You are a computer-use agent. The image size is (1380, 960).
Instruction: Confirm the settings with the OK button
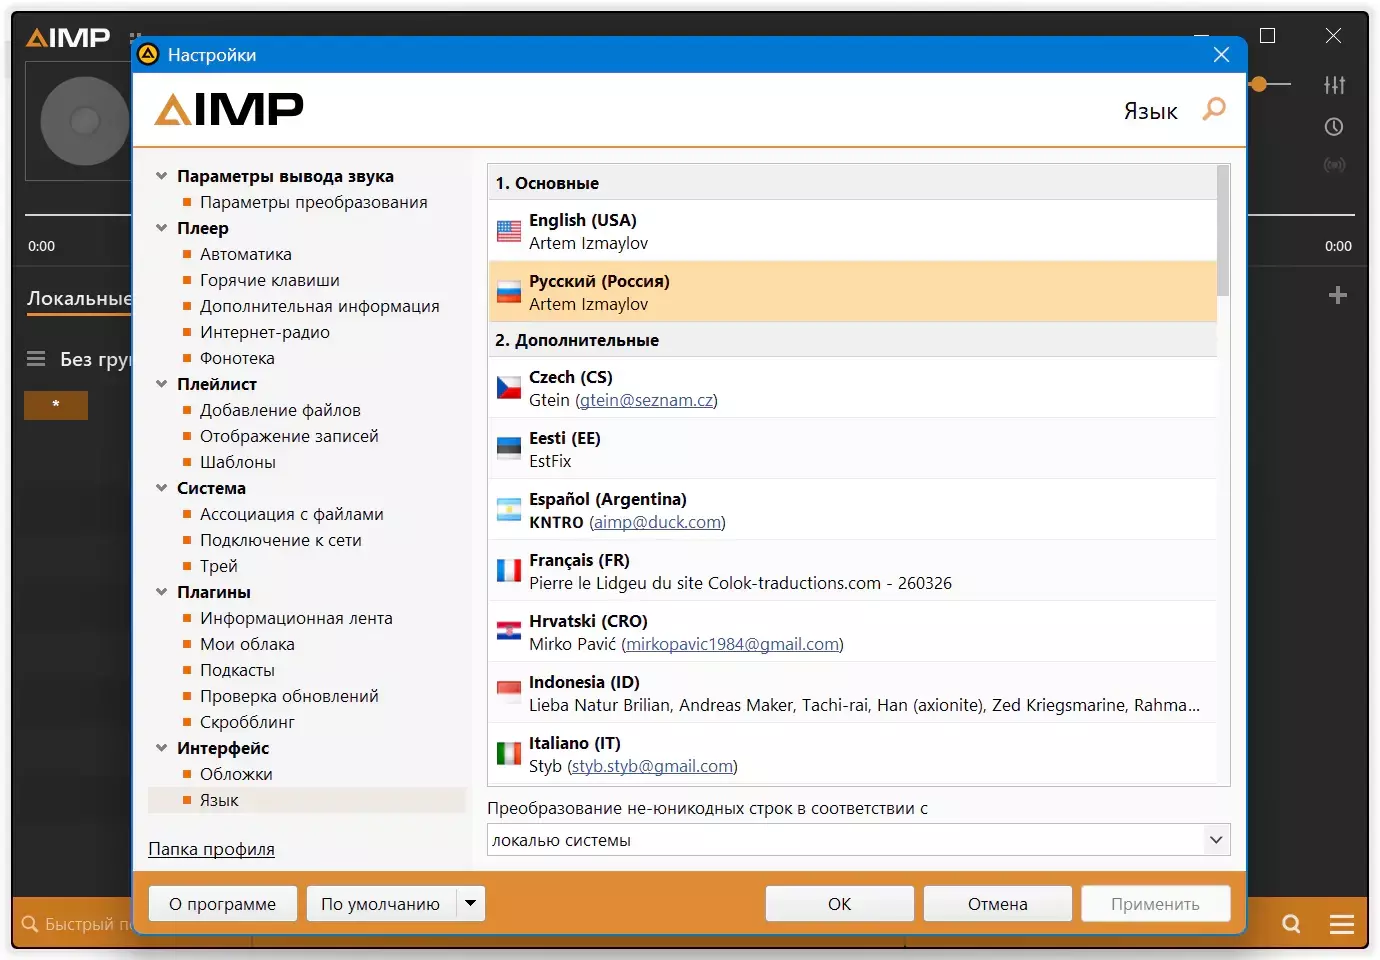(840, 904)
